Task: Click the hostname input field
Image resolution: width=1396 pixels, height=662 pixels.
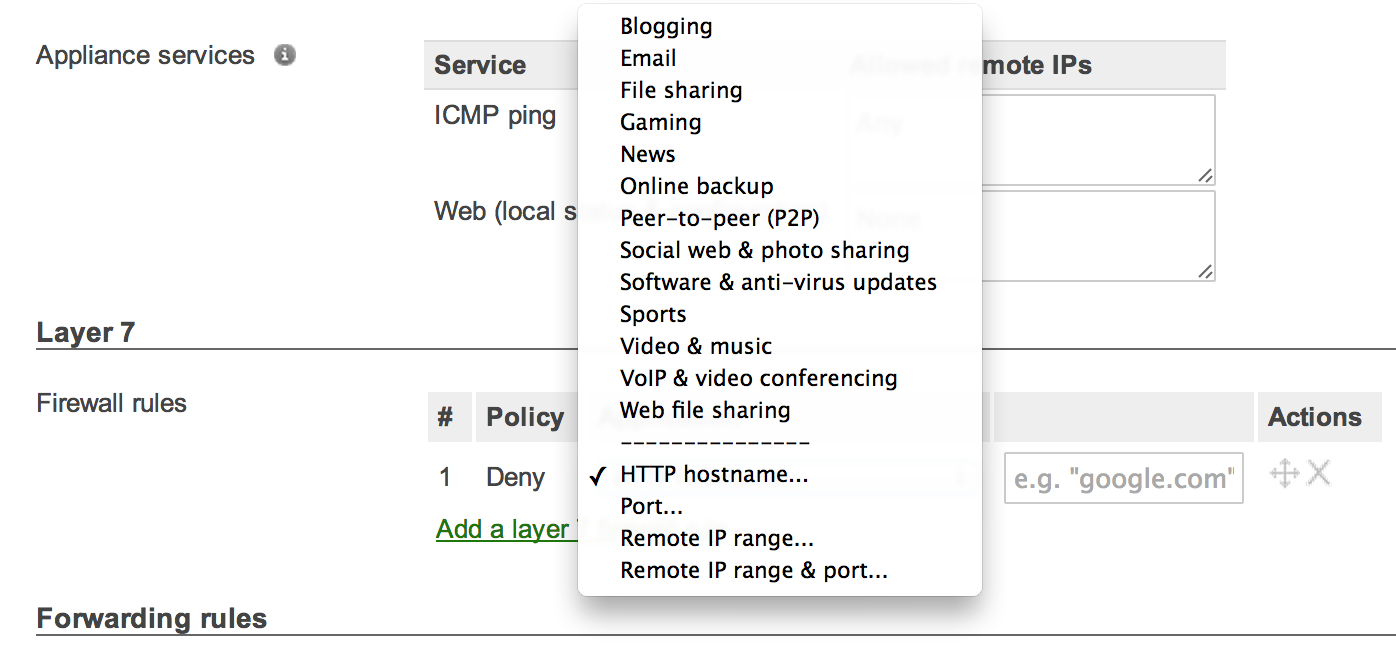Action: coord(1123,478)
